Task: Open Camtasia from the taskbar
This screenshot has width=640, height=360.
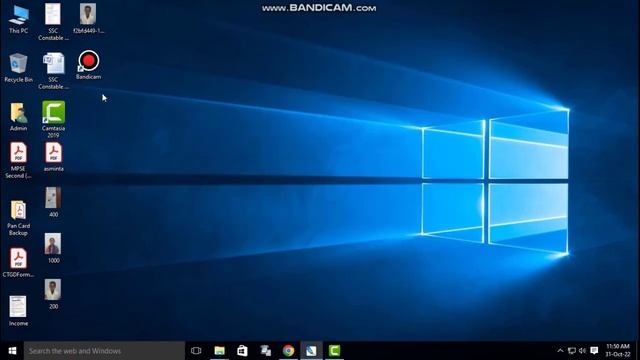Action: click(x=334, y=351)
